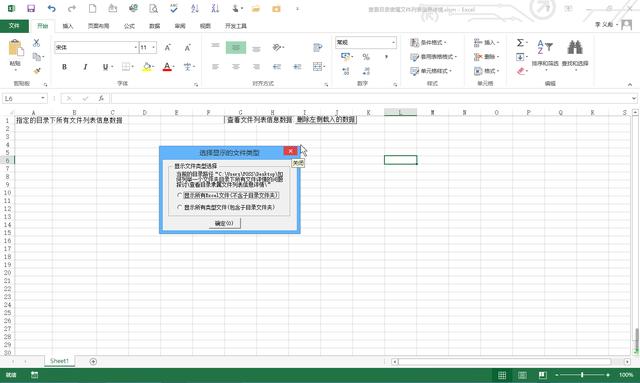The image size is (640, 383).
Task: Add a new sheet with plus button
Action: coord(93,361)
